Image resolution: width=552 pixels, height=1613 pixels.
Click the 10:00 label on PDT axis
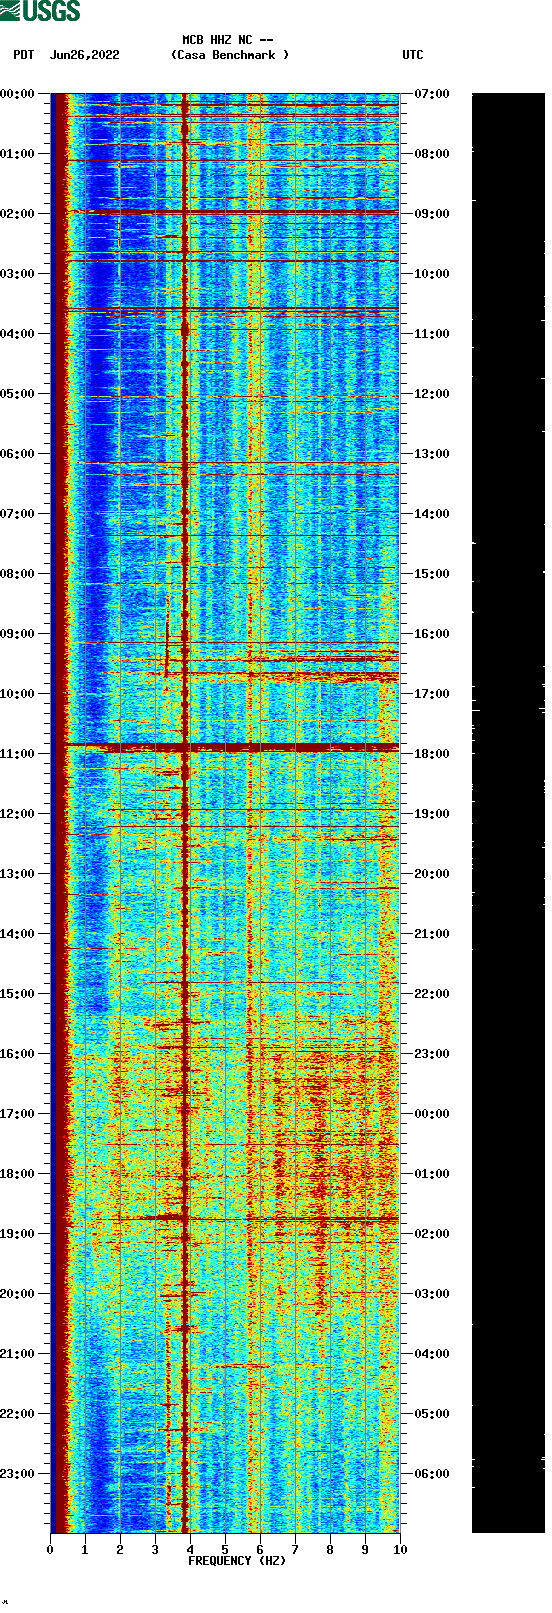pos(18,694)
